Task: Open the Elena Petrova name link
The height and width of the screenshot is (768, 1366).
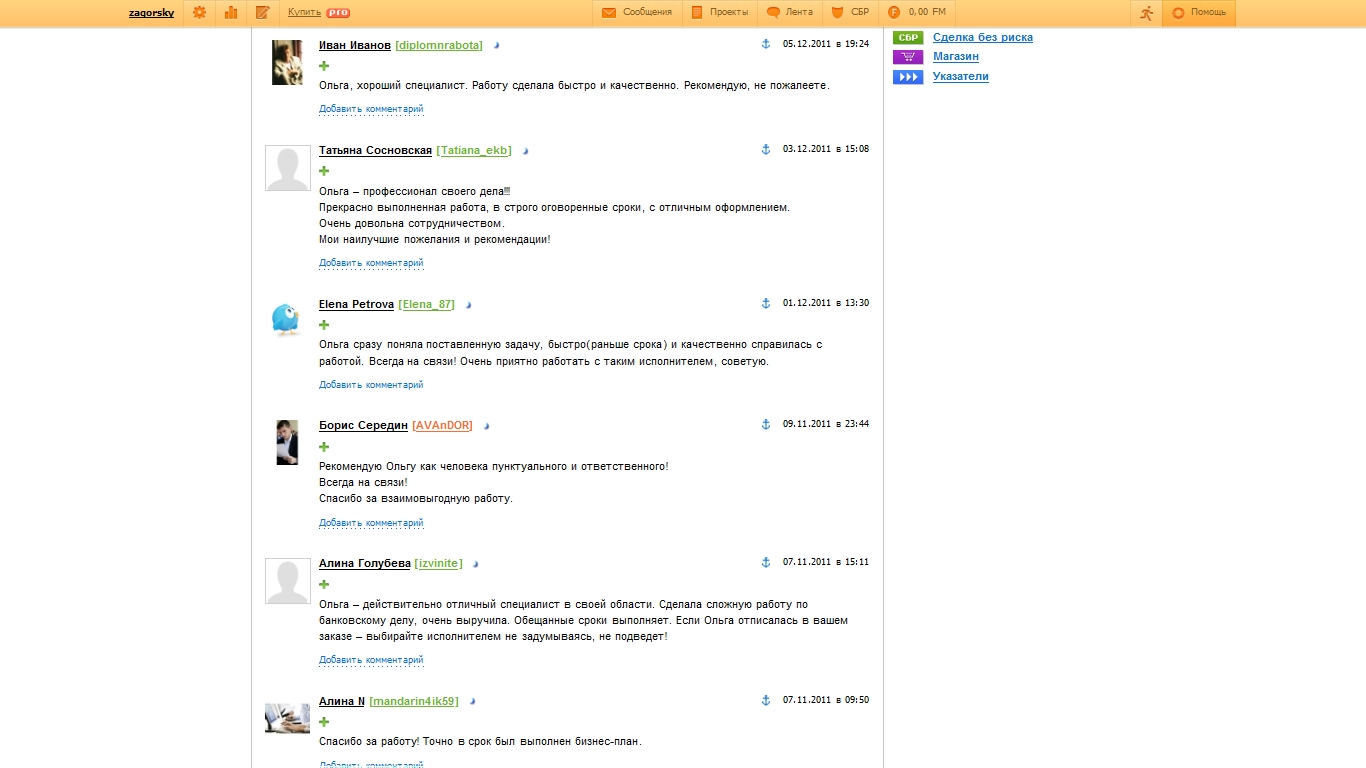Action: click(357, 305)
